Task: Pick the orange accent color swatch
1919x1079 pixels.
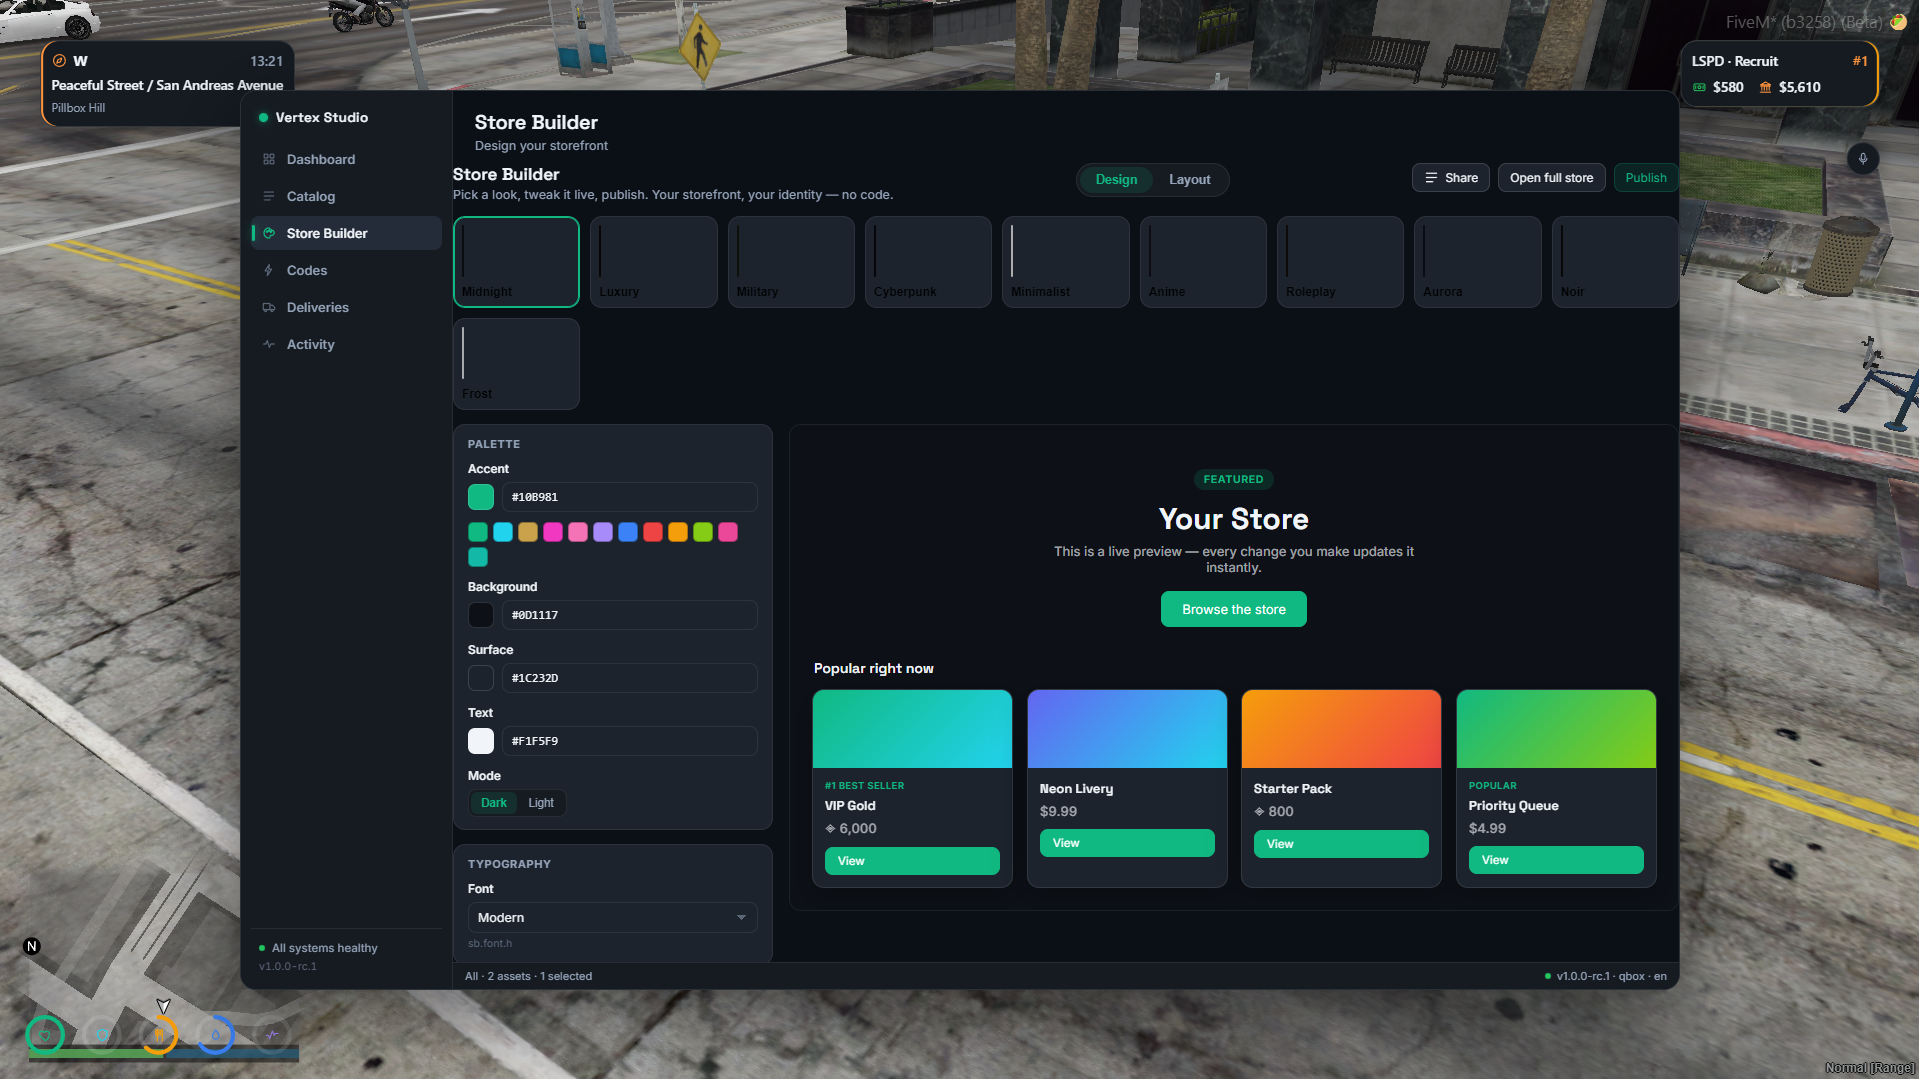Action: (678, 533)
